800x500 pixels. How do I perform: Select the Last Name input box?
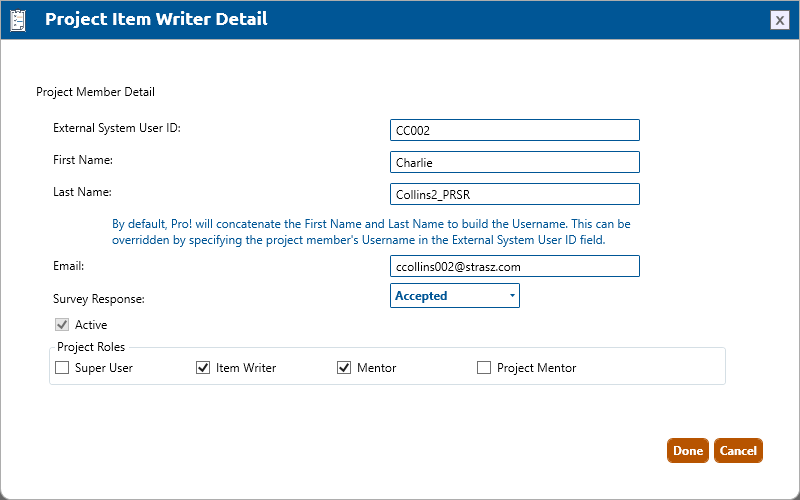click(x=514, y=194)
